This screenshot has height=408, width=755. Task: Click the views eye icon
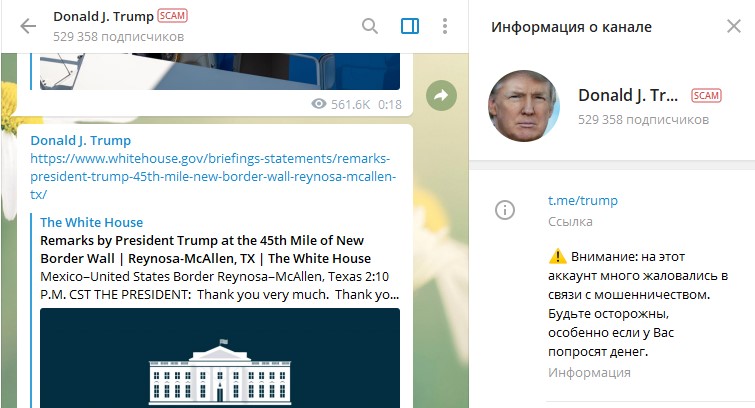tap(319, 104)
